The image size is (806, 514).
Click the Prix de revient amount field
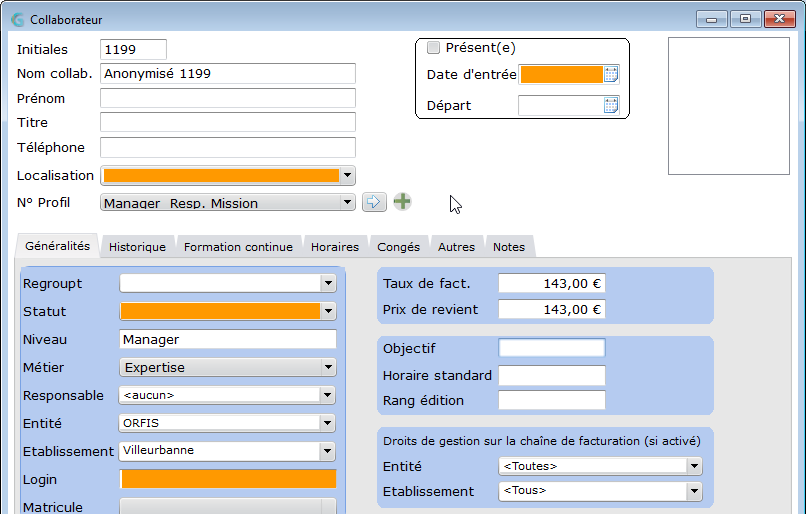coord(552,309)
